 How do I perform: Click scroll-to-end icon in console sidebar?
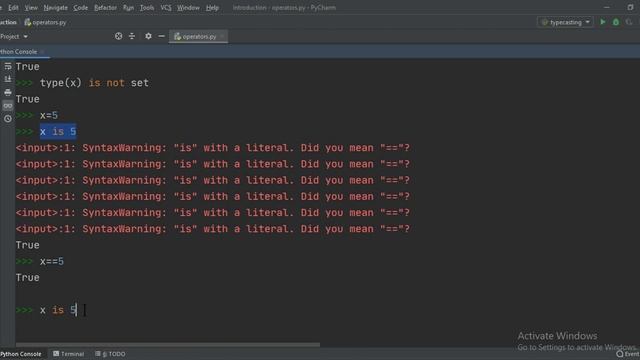point(8,79)
